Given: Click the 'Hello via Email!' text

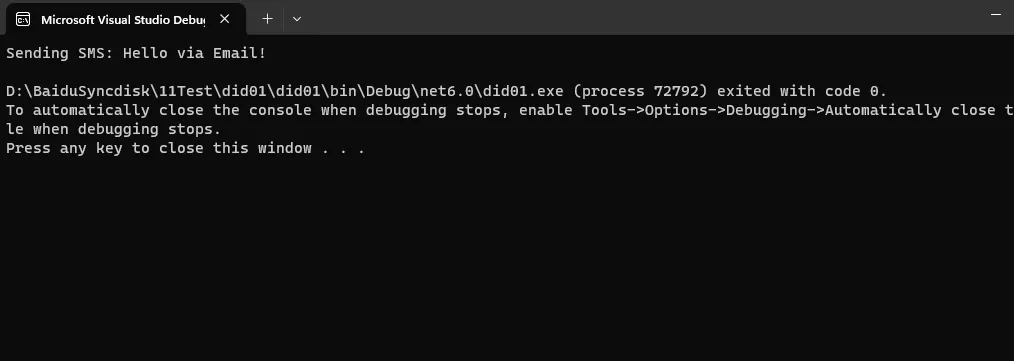Looking at the screenshot, I should [195, 53].
